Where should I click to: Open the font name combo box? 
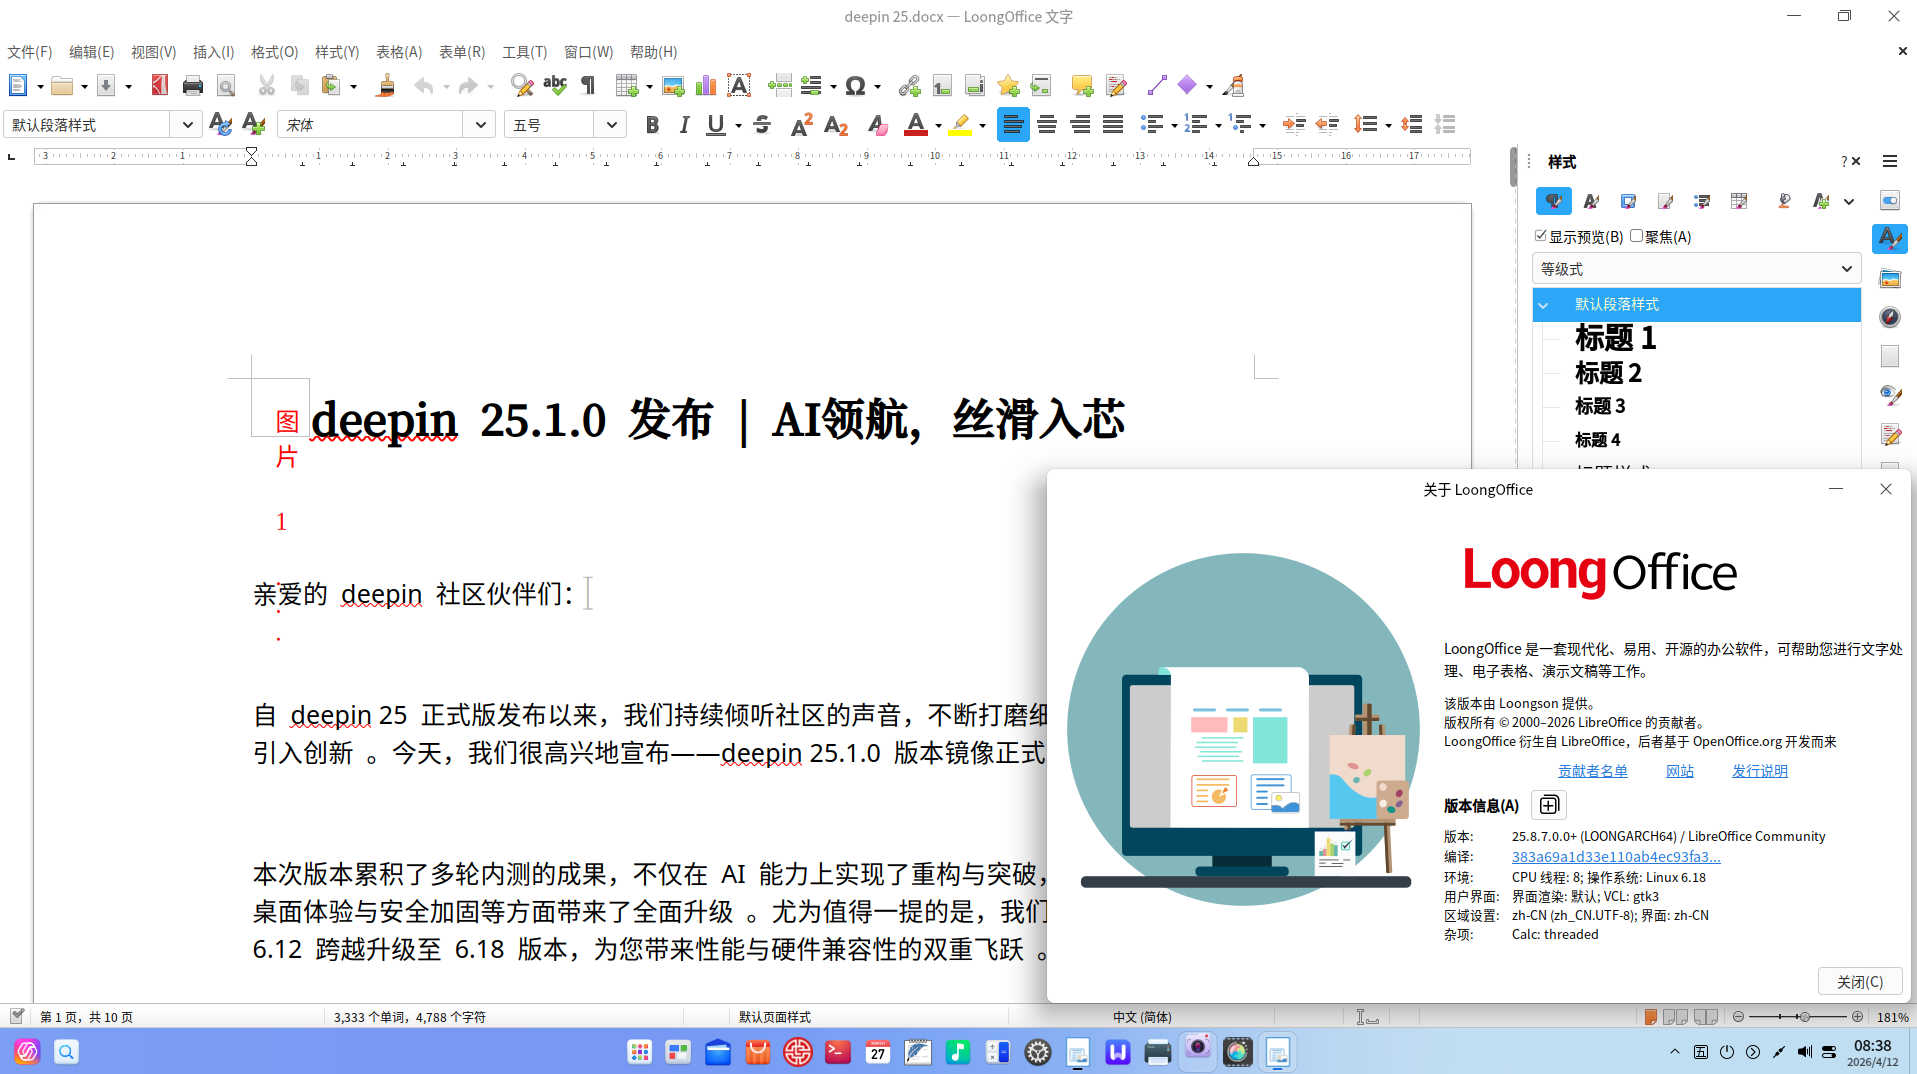pos(481,124)
